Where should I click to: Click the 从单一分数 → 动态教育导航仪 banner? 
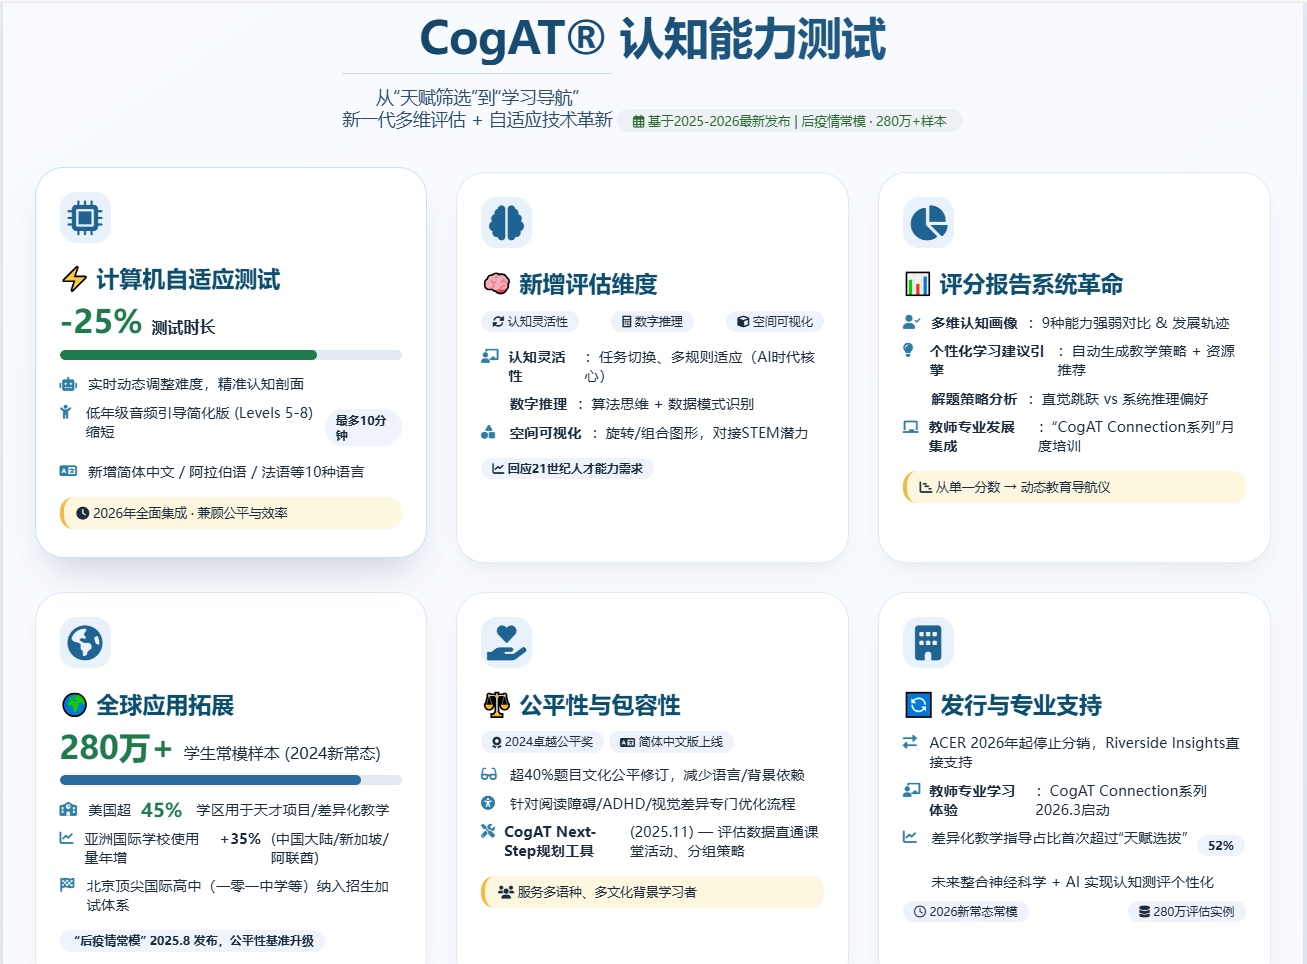pos(1074,487)
